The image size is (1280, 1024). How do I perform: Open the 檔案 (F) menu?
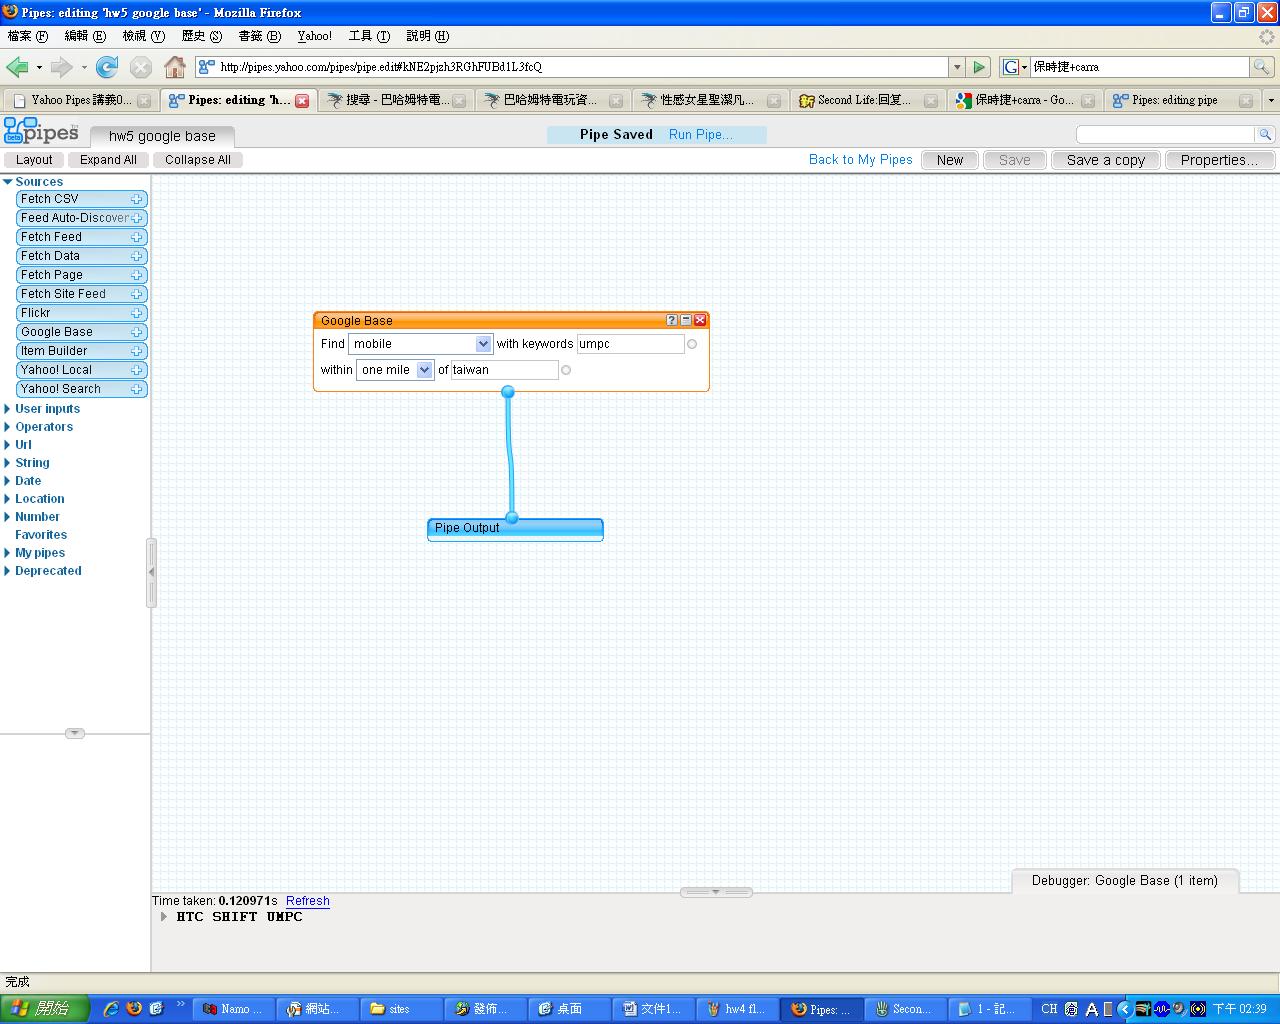click(x=27, y=36)
